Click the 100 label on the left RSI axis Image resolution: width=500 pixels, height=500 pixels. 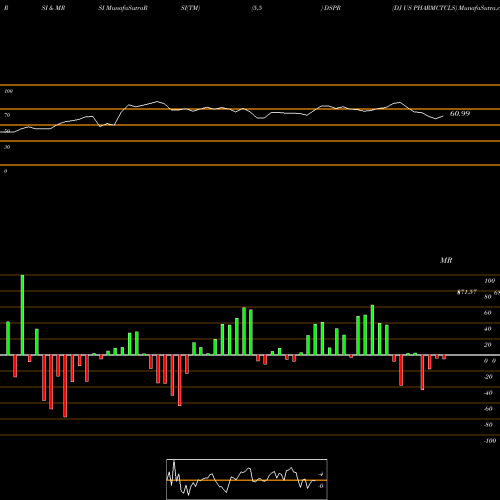[x=8, y=91]
